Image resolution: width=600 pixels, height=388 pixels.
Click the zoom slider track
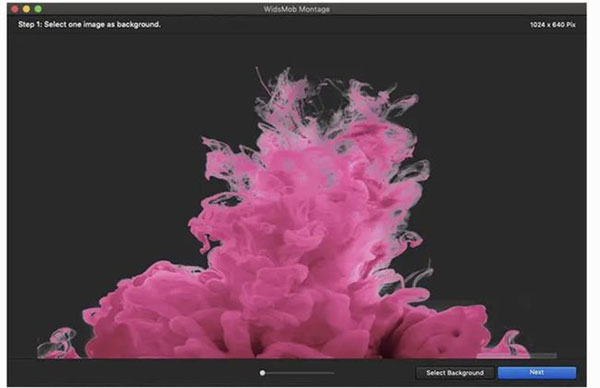[297, 373]
